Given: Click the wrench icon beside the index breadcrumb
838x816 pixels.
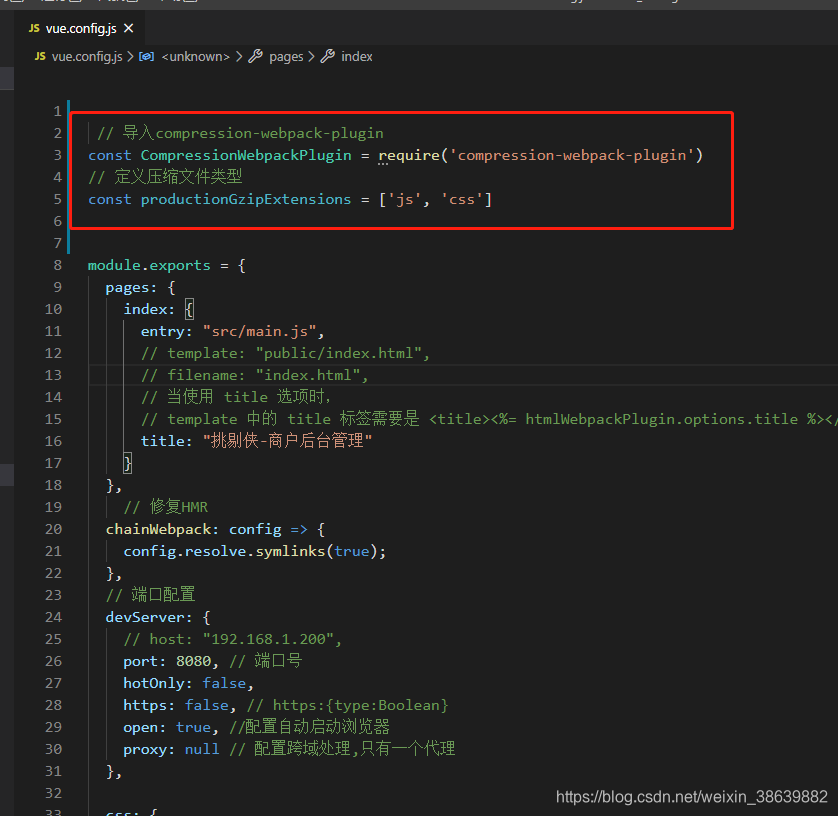Looking at the screenshot, I should 326,56.
